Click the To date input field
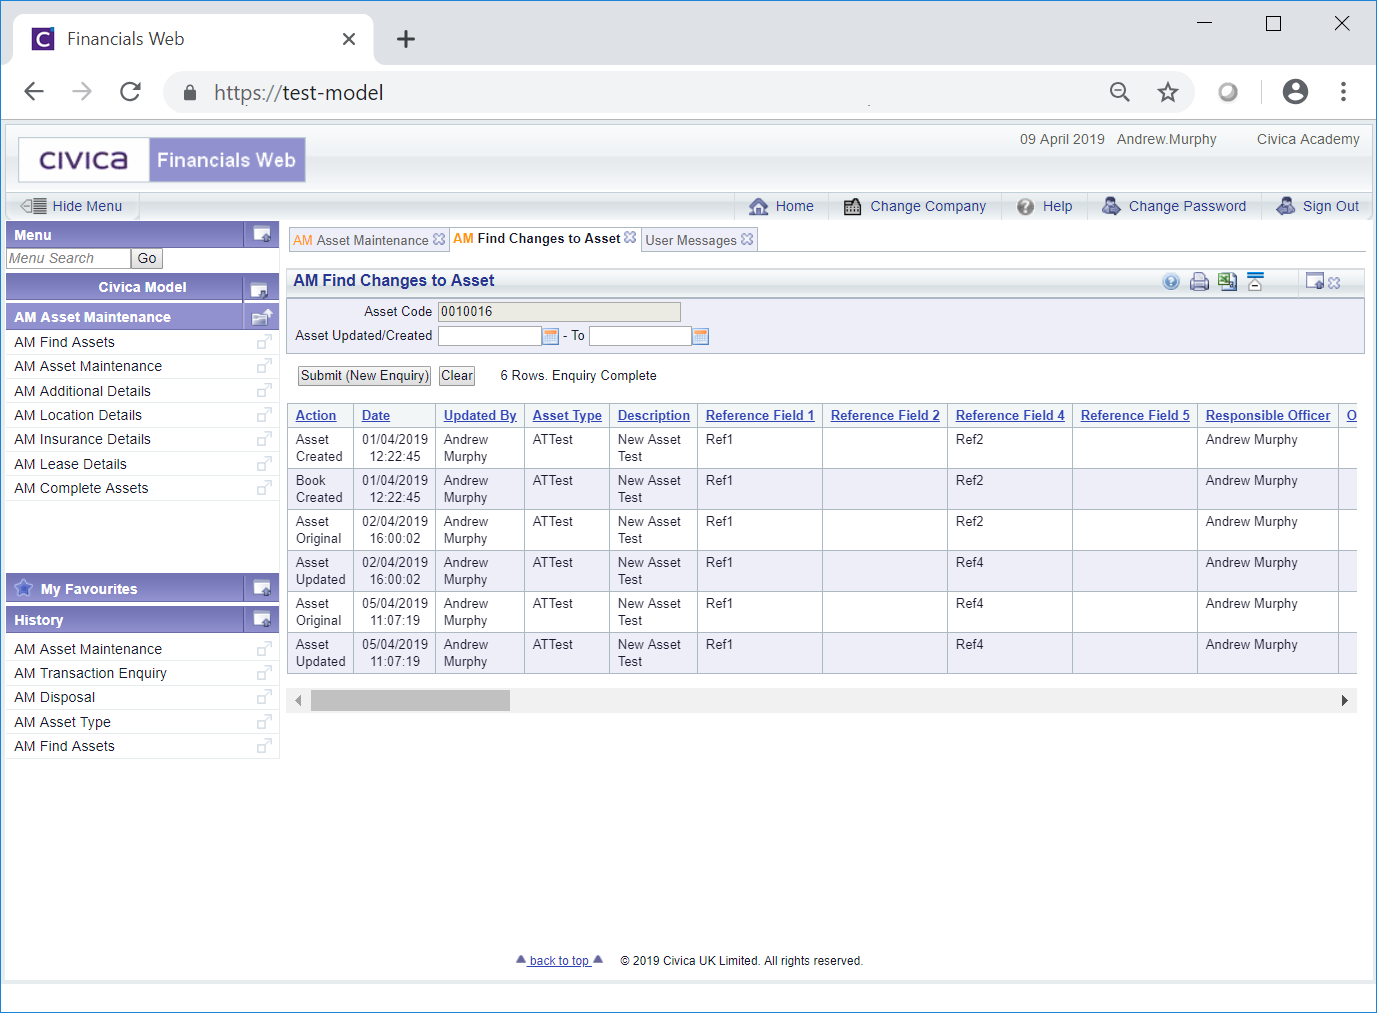 (x=640, y=336)
